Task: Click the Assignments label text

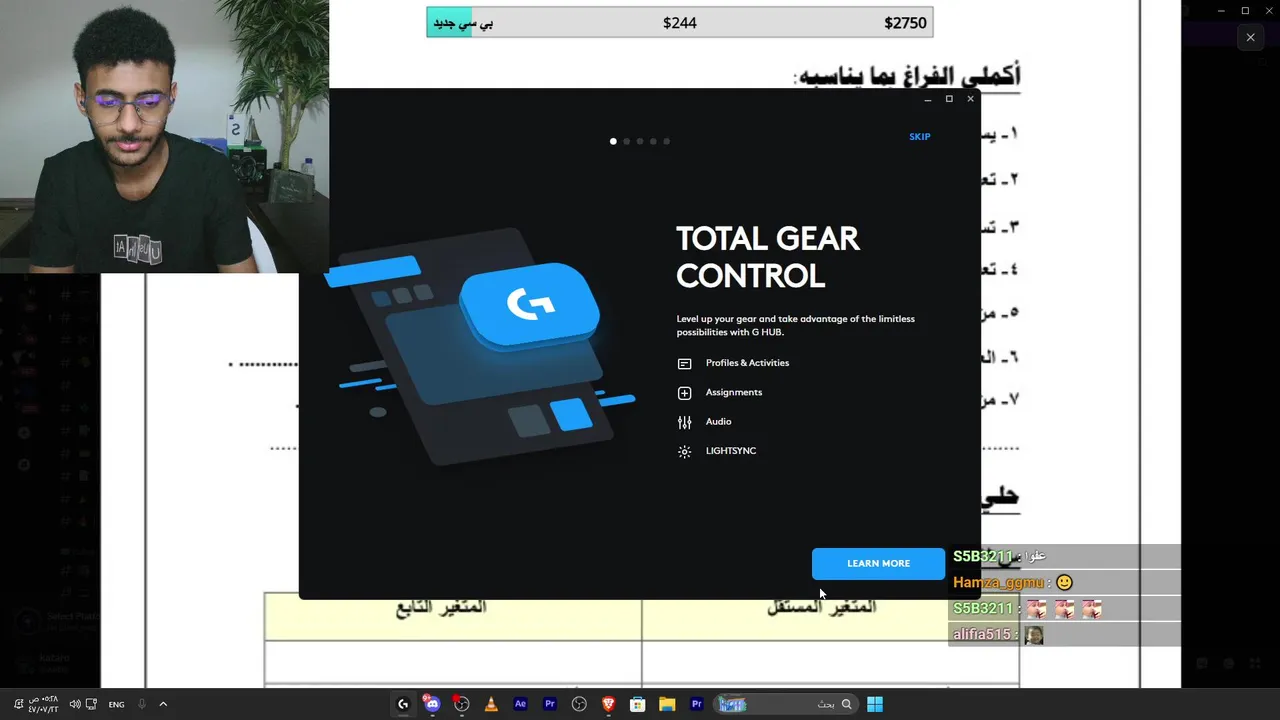Action: (733, 392)
